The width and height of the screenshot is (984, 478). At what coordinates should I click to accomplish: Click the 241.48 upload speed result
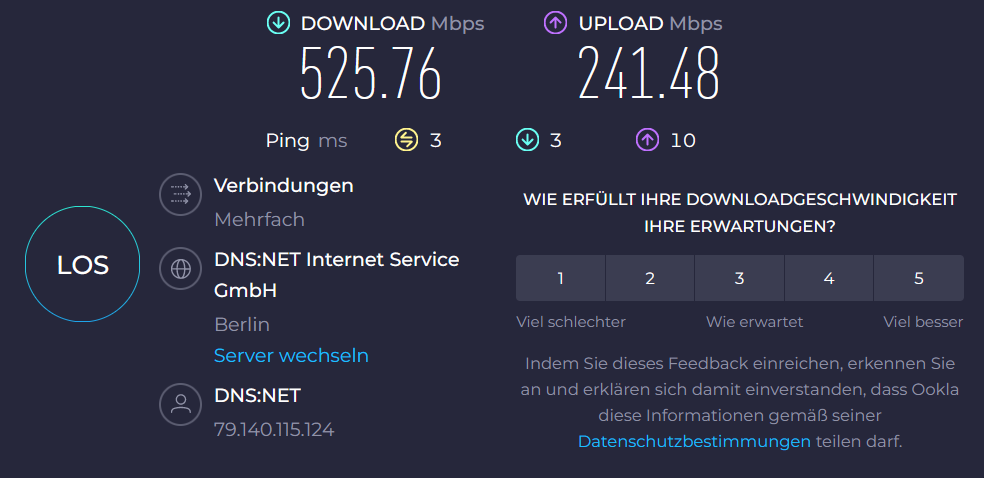(x=648, y=73)
